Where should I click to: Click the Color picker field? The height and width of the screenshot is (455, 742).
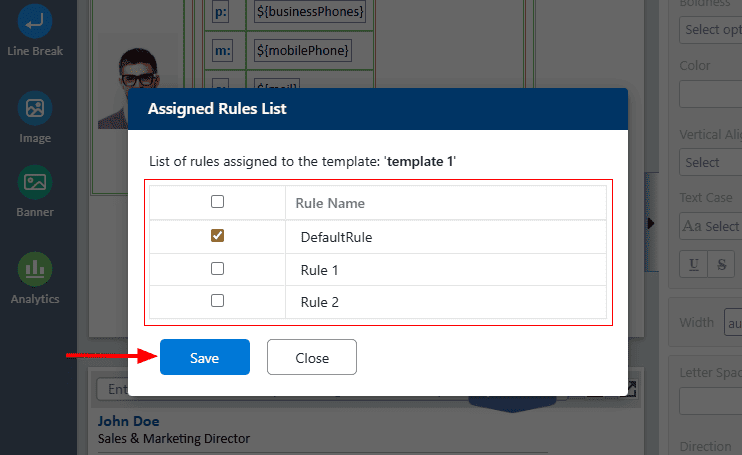pyautogui.click(x=711, y=95)
